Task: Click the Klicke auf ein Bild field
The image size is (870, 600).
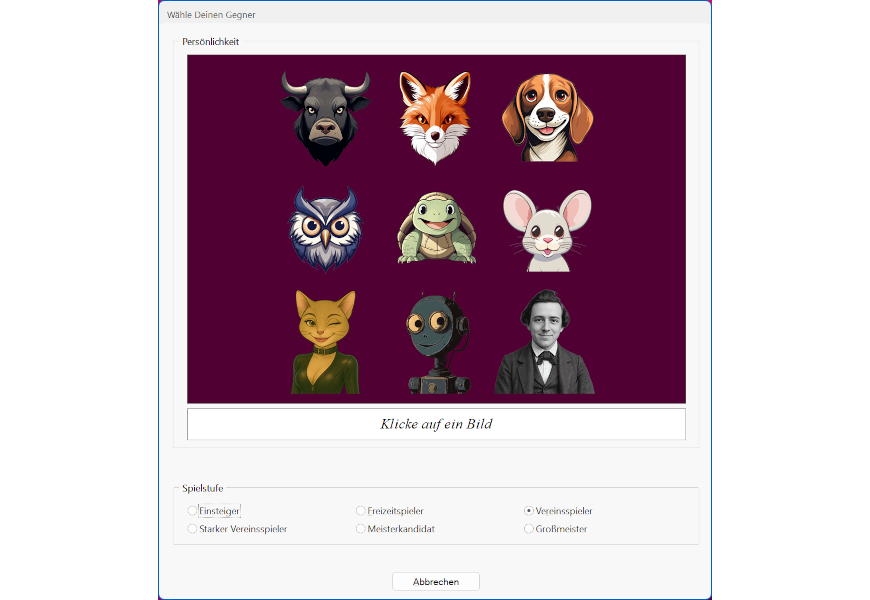Action: (435, 423)
